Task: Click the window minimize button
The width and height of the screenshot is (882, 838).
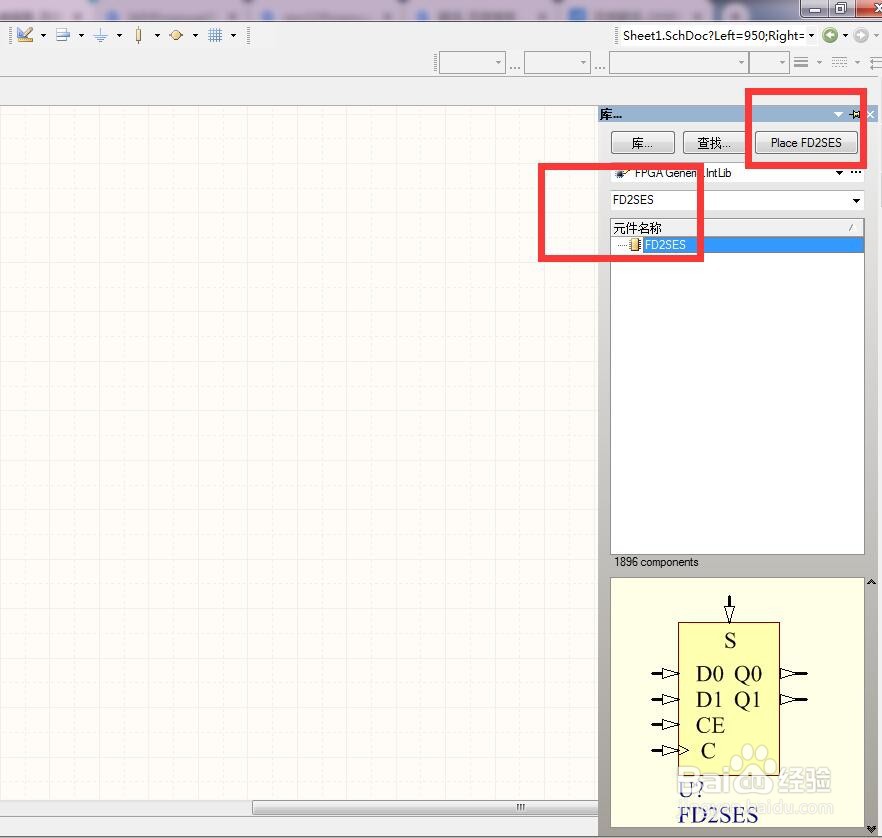Action: point(814,8)
